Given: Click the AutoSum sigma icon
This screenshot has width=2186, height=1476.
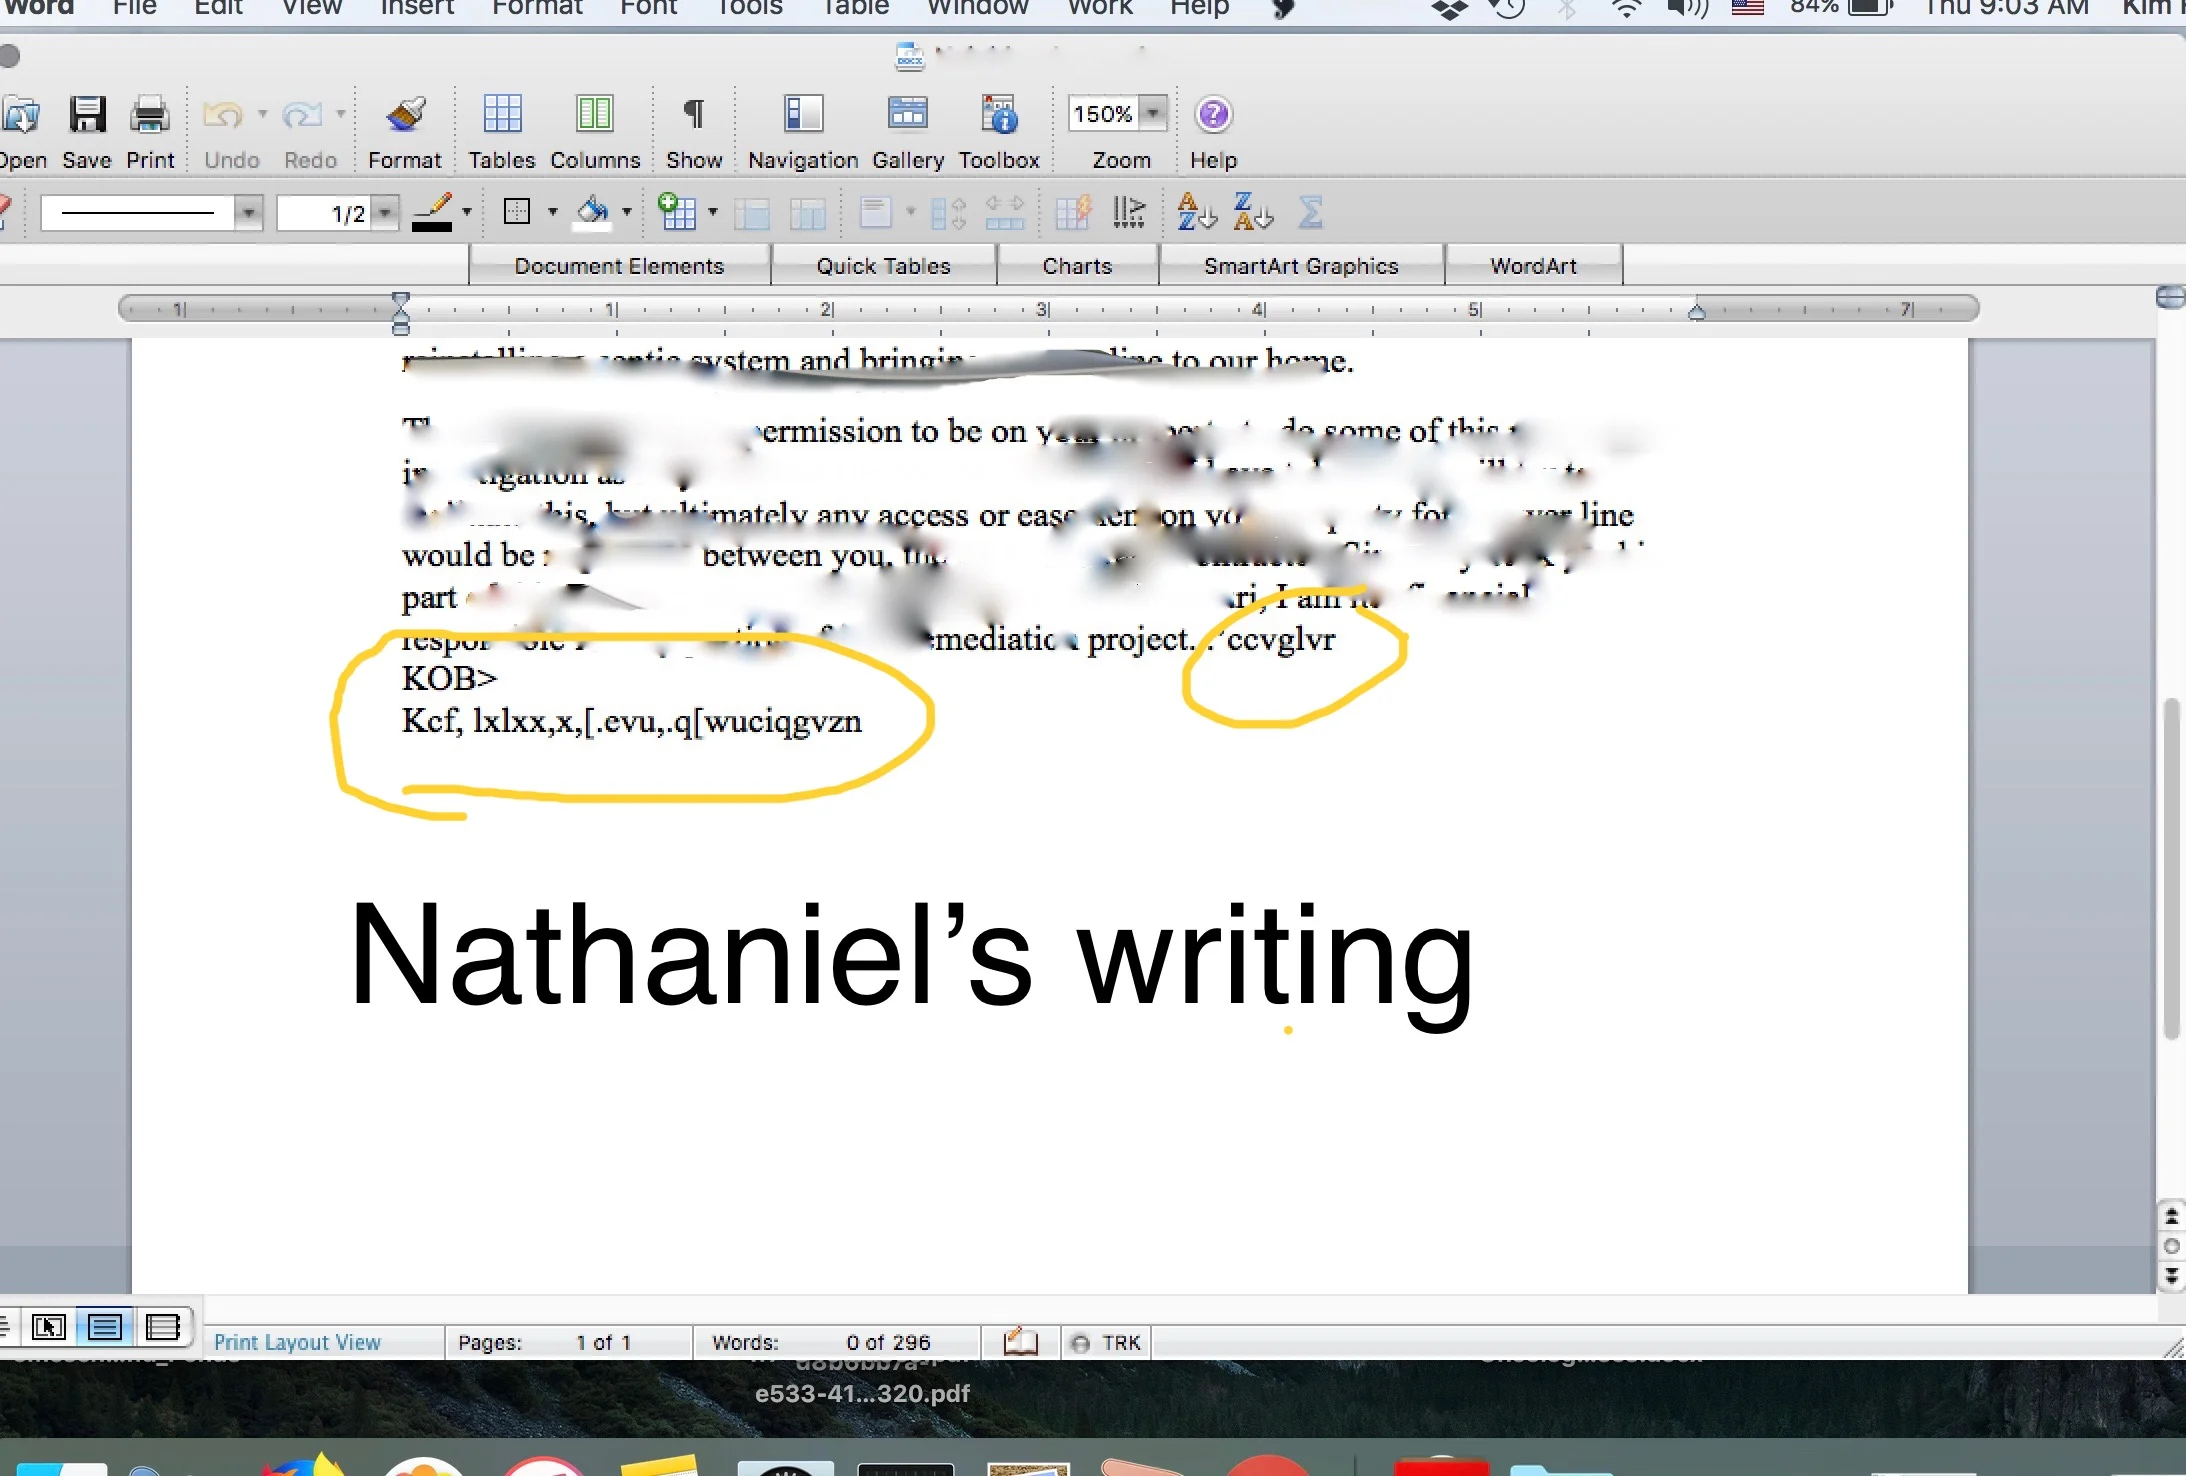Looking at the screenshot, I should (x=1311, y=212).
